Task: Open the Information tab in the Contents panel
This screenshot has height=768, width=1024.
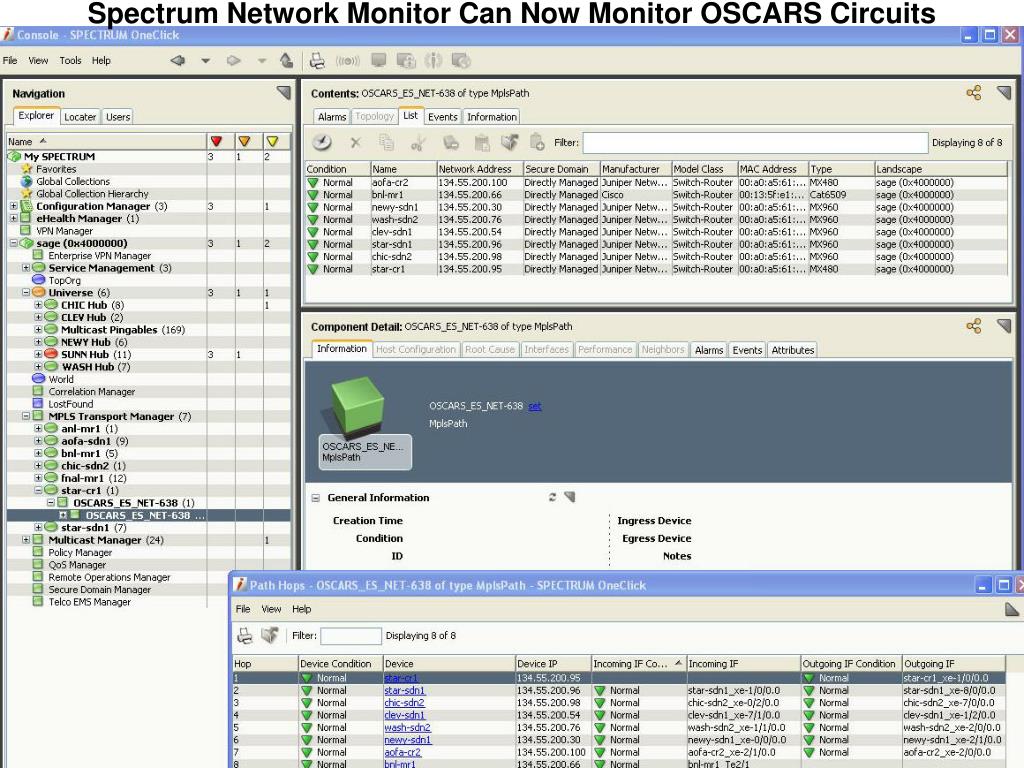Action: [x=492, y=117]
